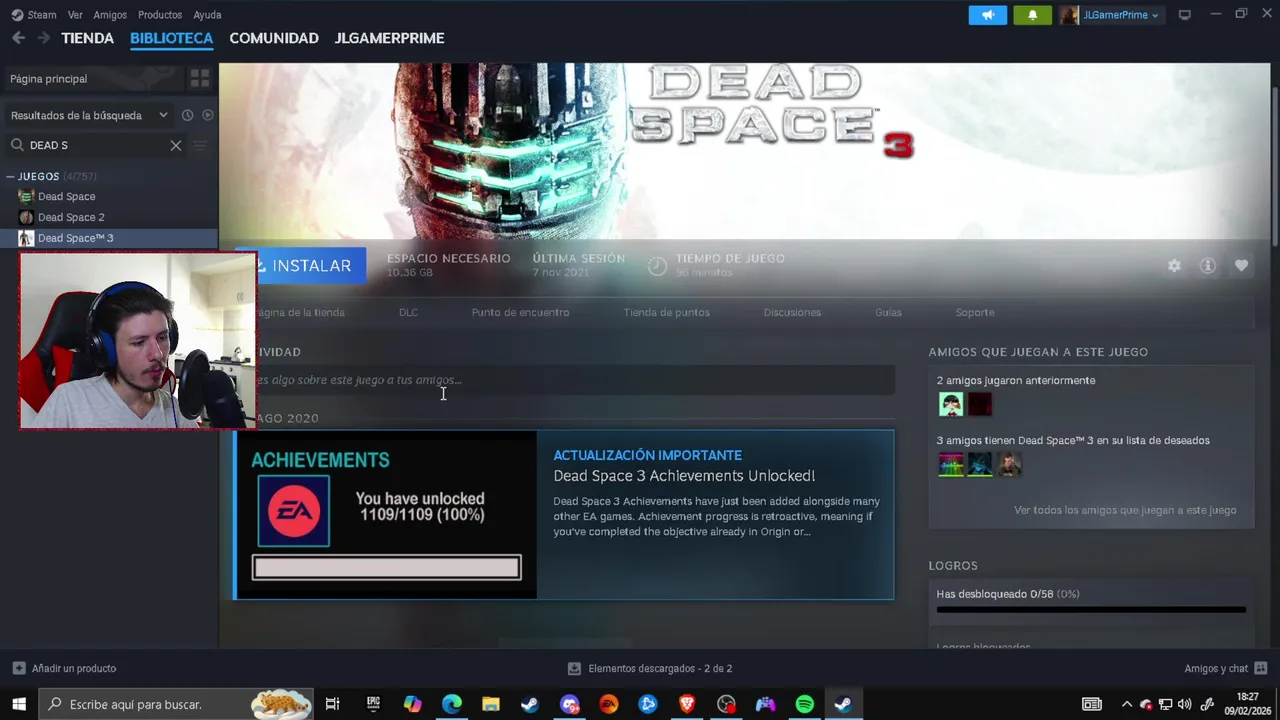Click the favorite heart icon
1280x720 pixels.
click(1241, 266)
